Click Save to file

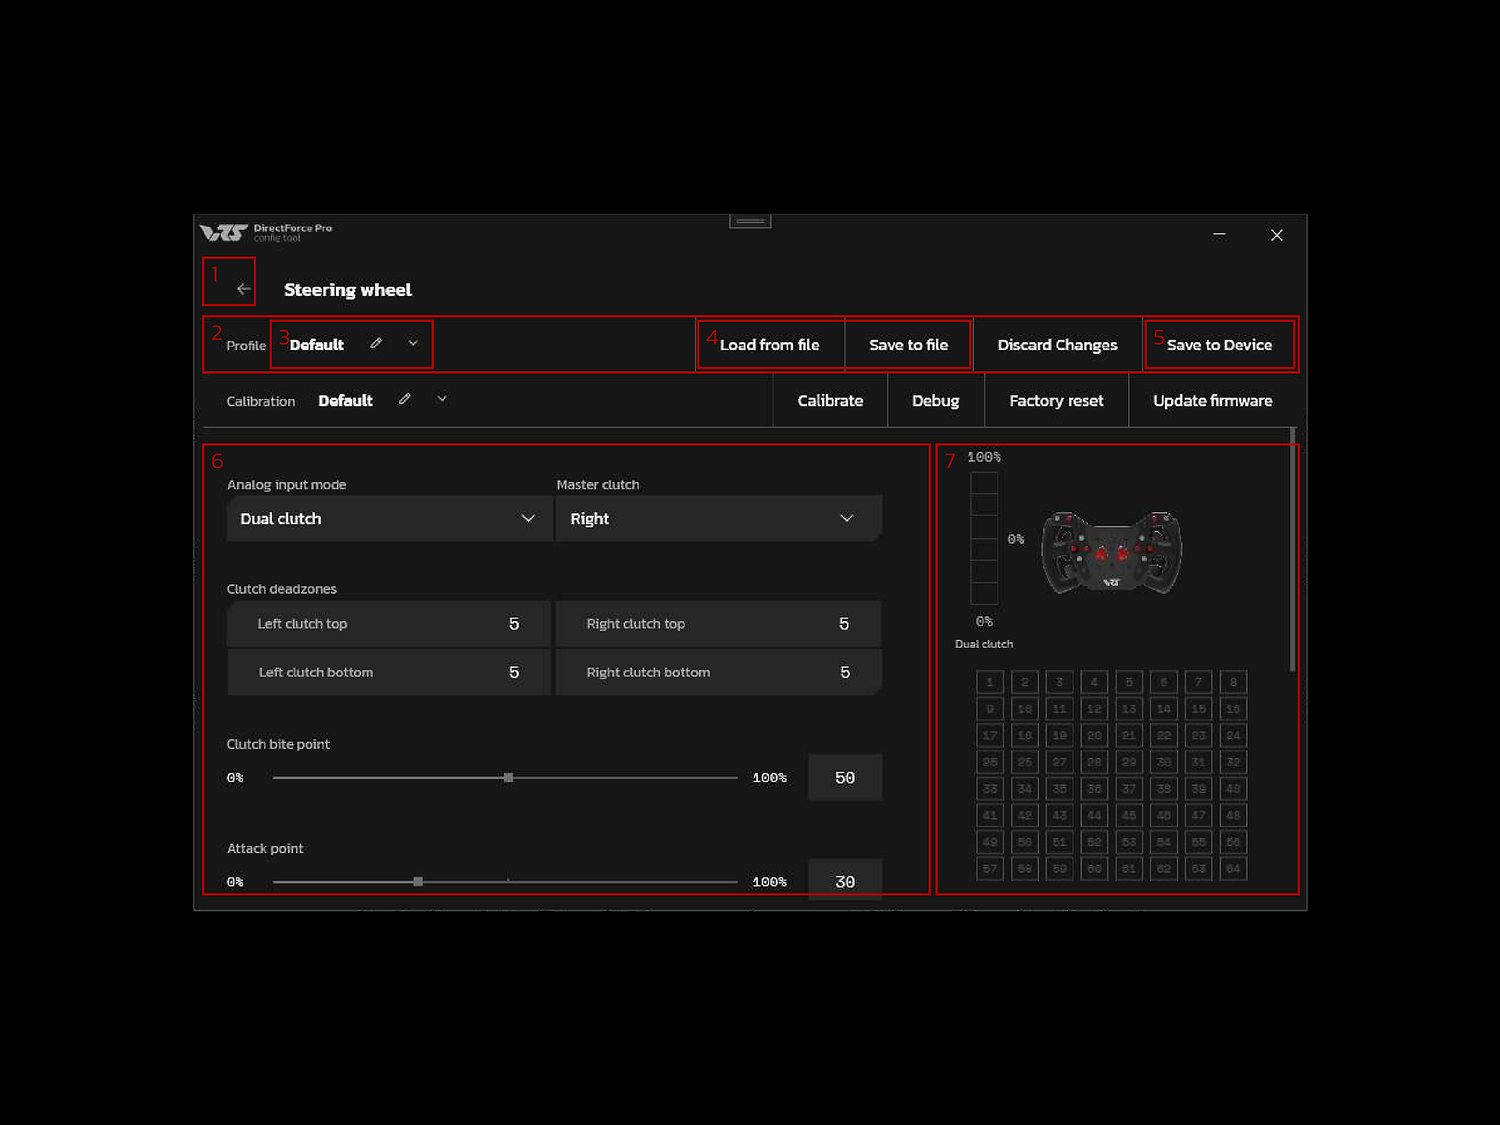(x=908, y=345)
